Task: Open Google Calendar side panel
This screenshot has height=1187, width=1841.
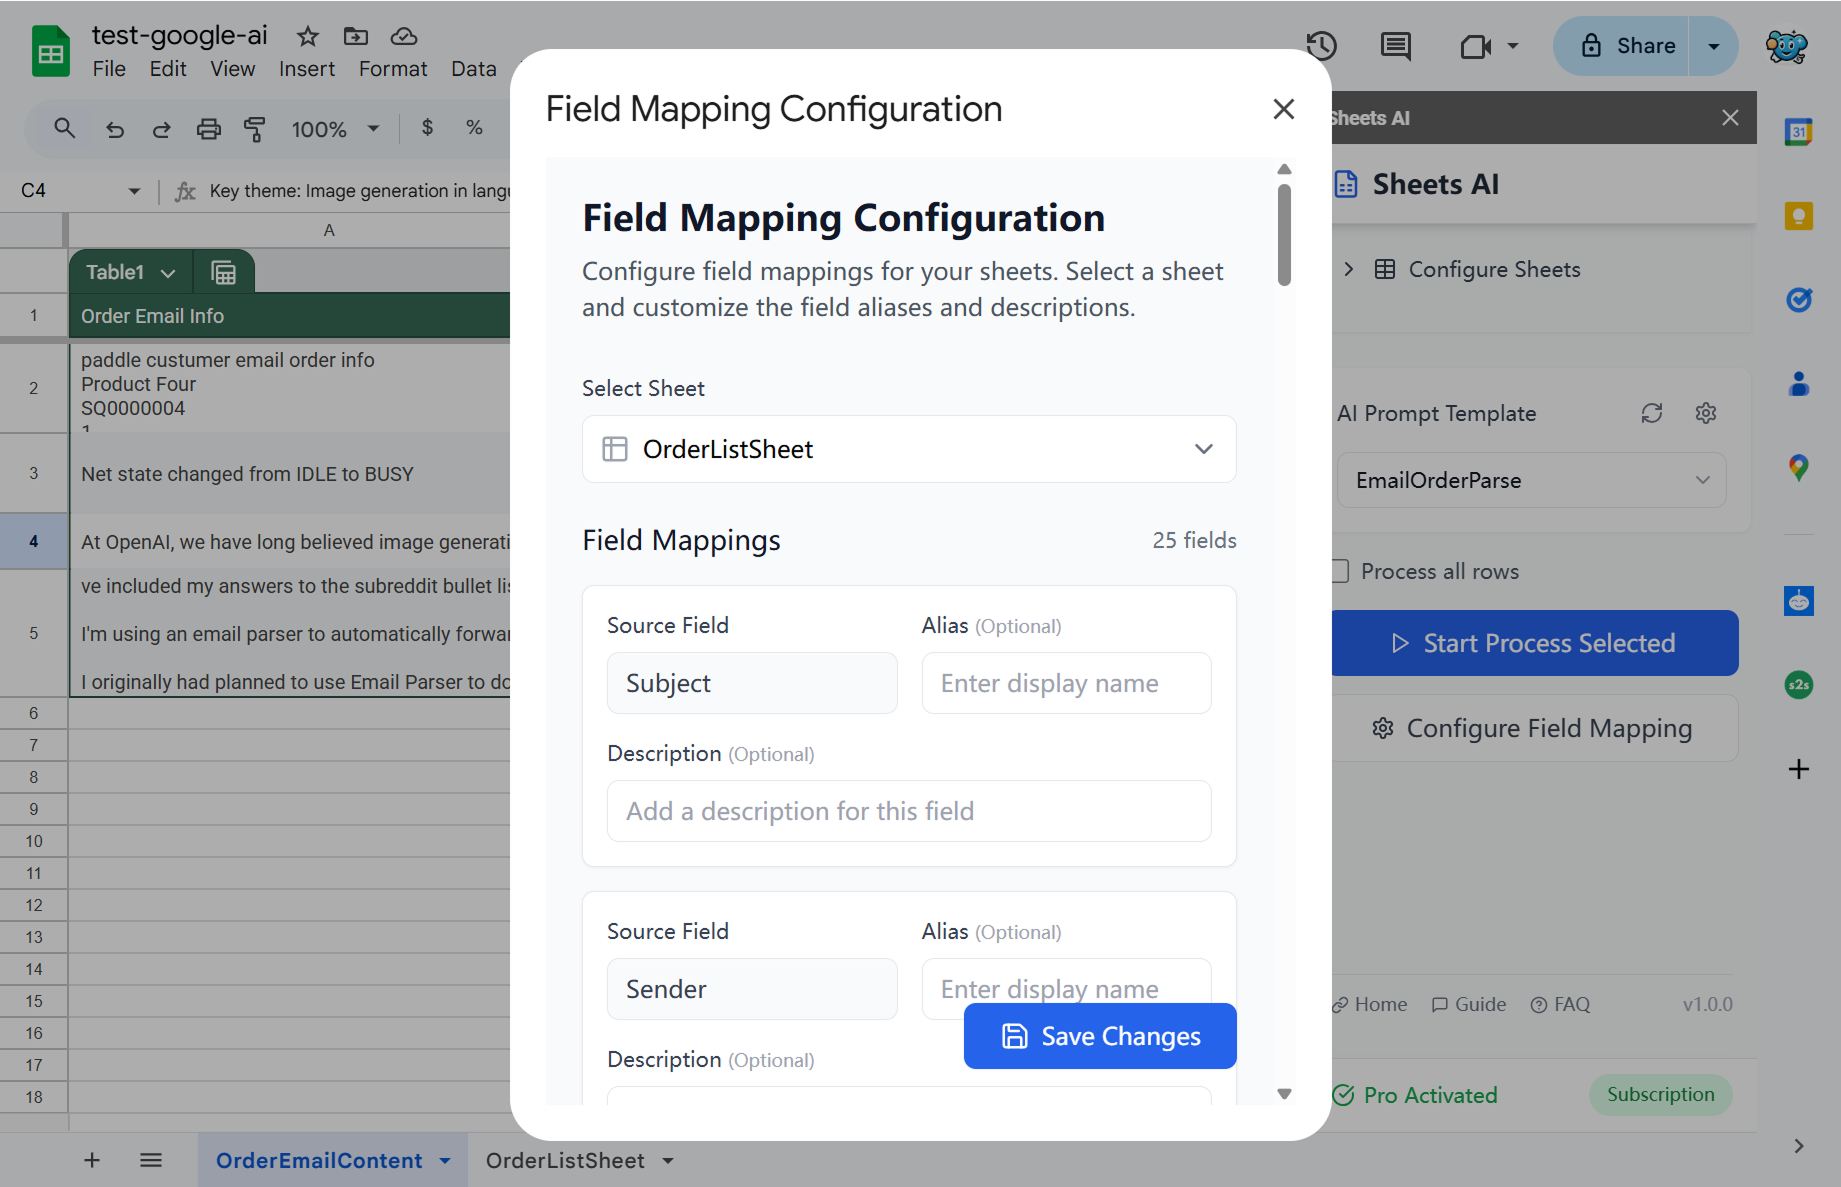Action: (1798, 131)
